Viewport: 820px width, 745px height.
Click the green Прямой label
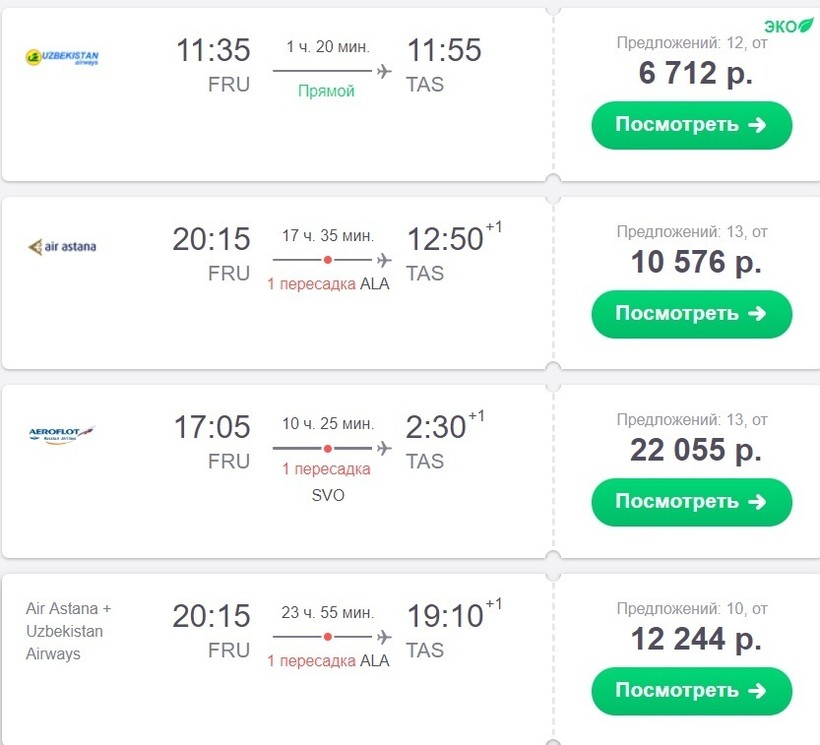[x=326, y=92]
